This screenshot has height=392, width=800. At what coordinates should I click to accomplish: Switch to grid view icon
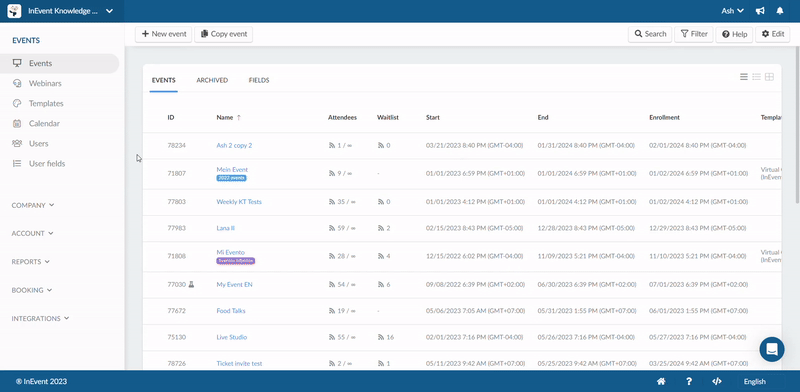coord(769,77)
